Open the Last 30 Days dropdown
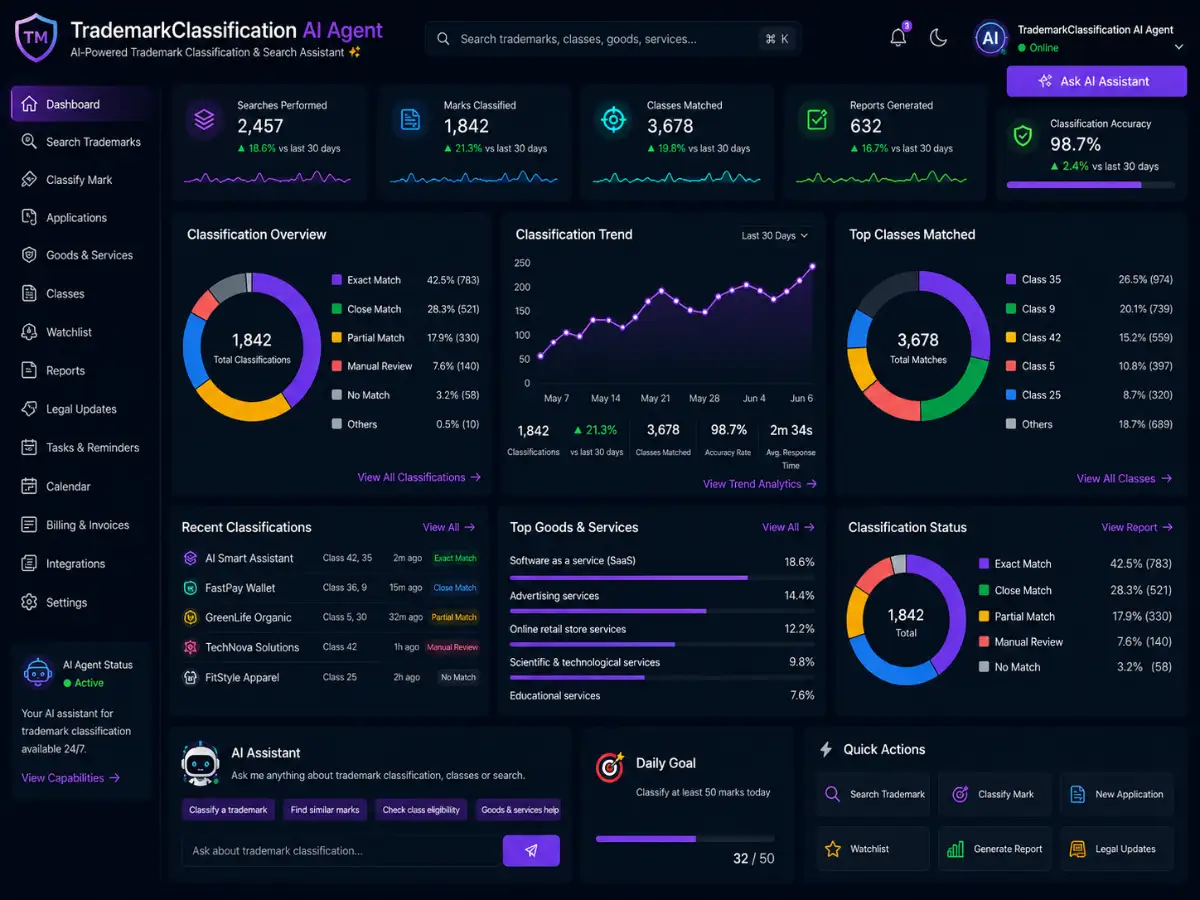 pyautogui.click(x=775, y=236)
